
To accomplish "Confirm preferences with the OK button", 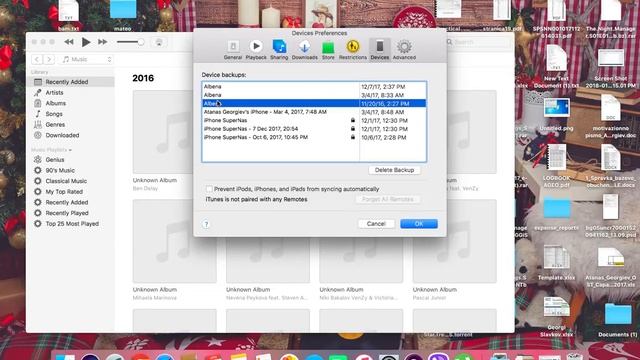I will [x=419, y=224].
